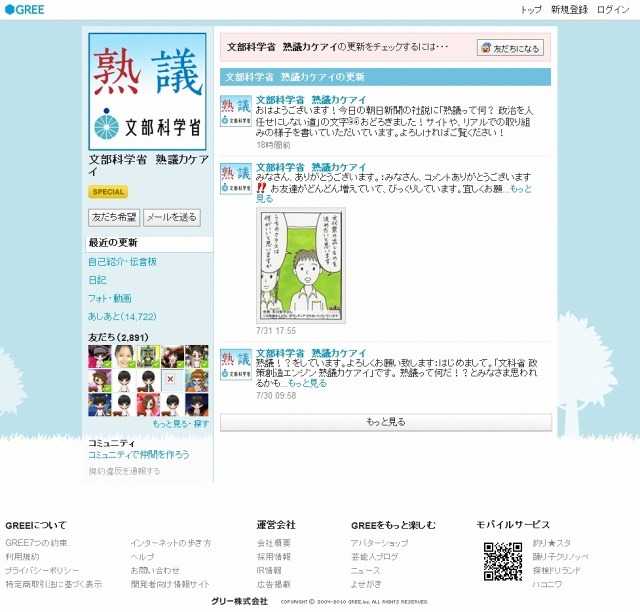Open the fourth friend avatar in the top row
This screenshot has width=640, height=612.
pos(172,356)
